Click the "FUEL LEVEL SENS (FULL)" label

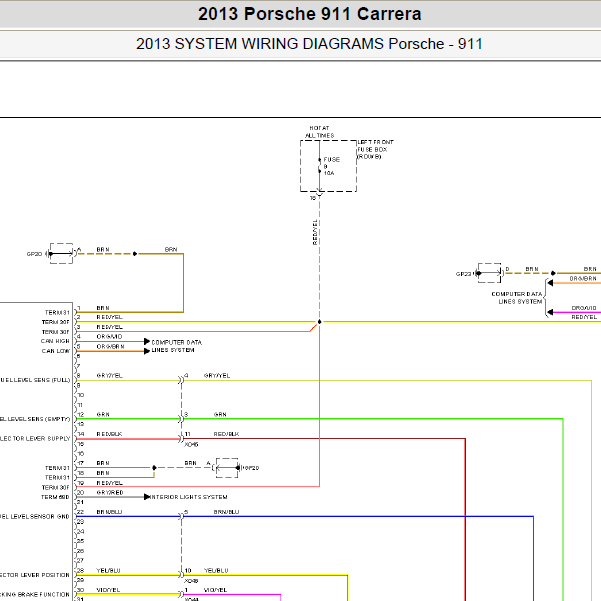[35, 380]
